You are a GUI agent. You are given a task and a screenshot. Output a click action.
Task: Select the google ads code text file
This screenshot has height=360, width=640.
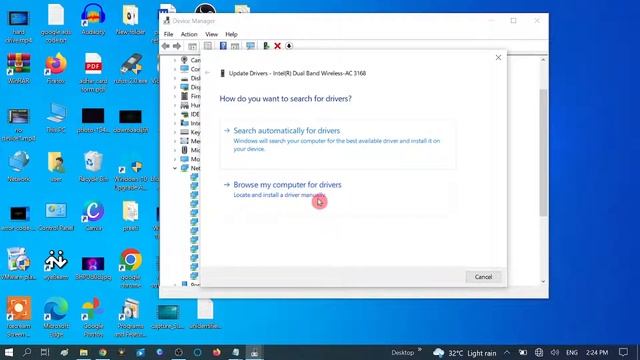56,23
